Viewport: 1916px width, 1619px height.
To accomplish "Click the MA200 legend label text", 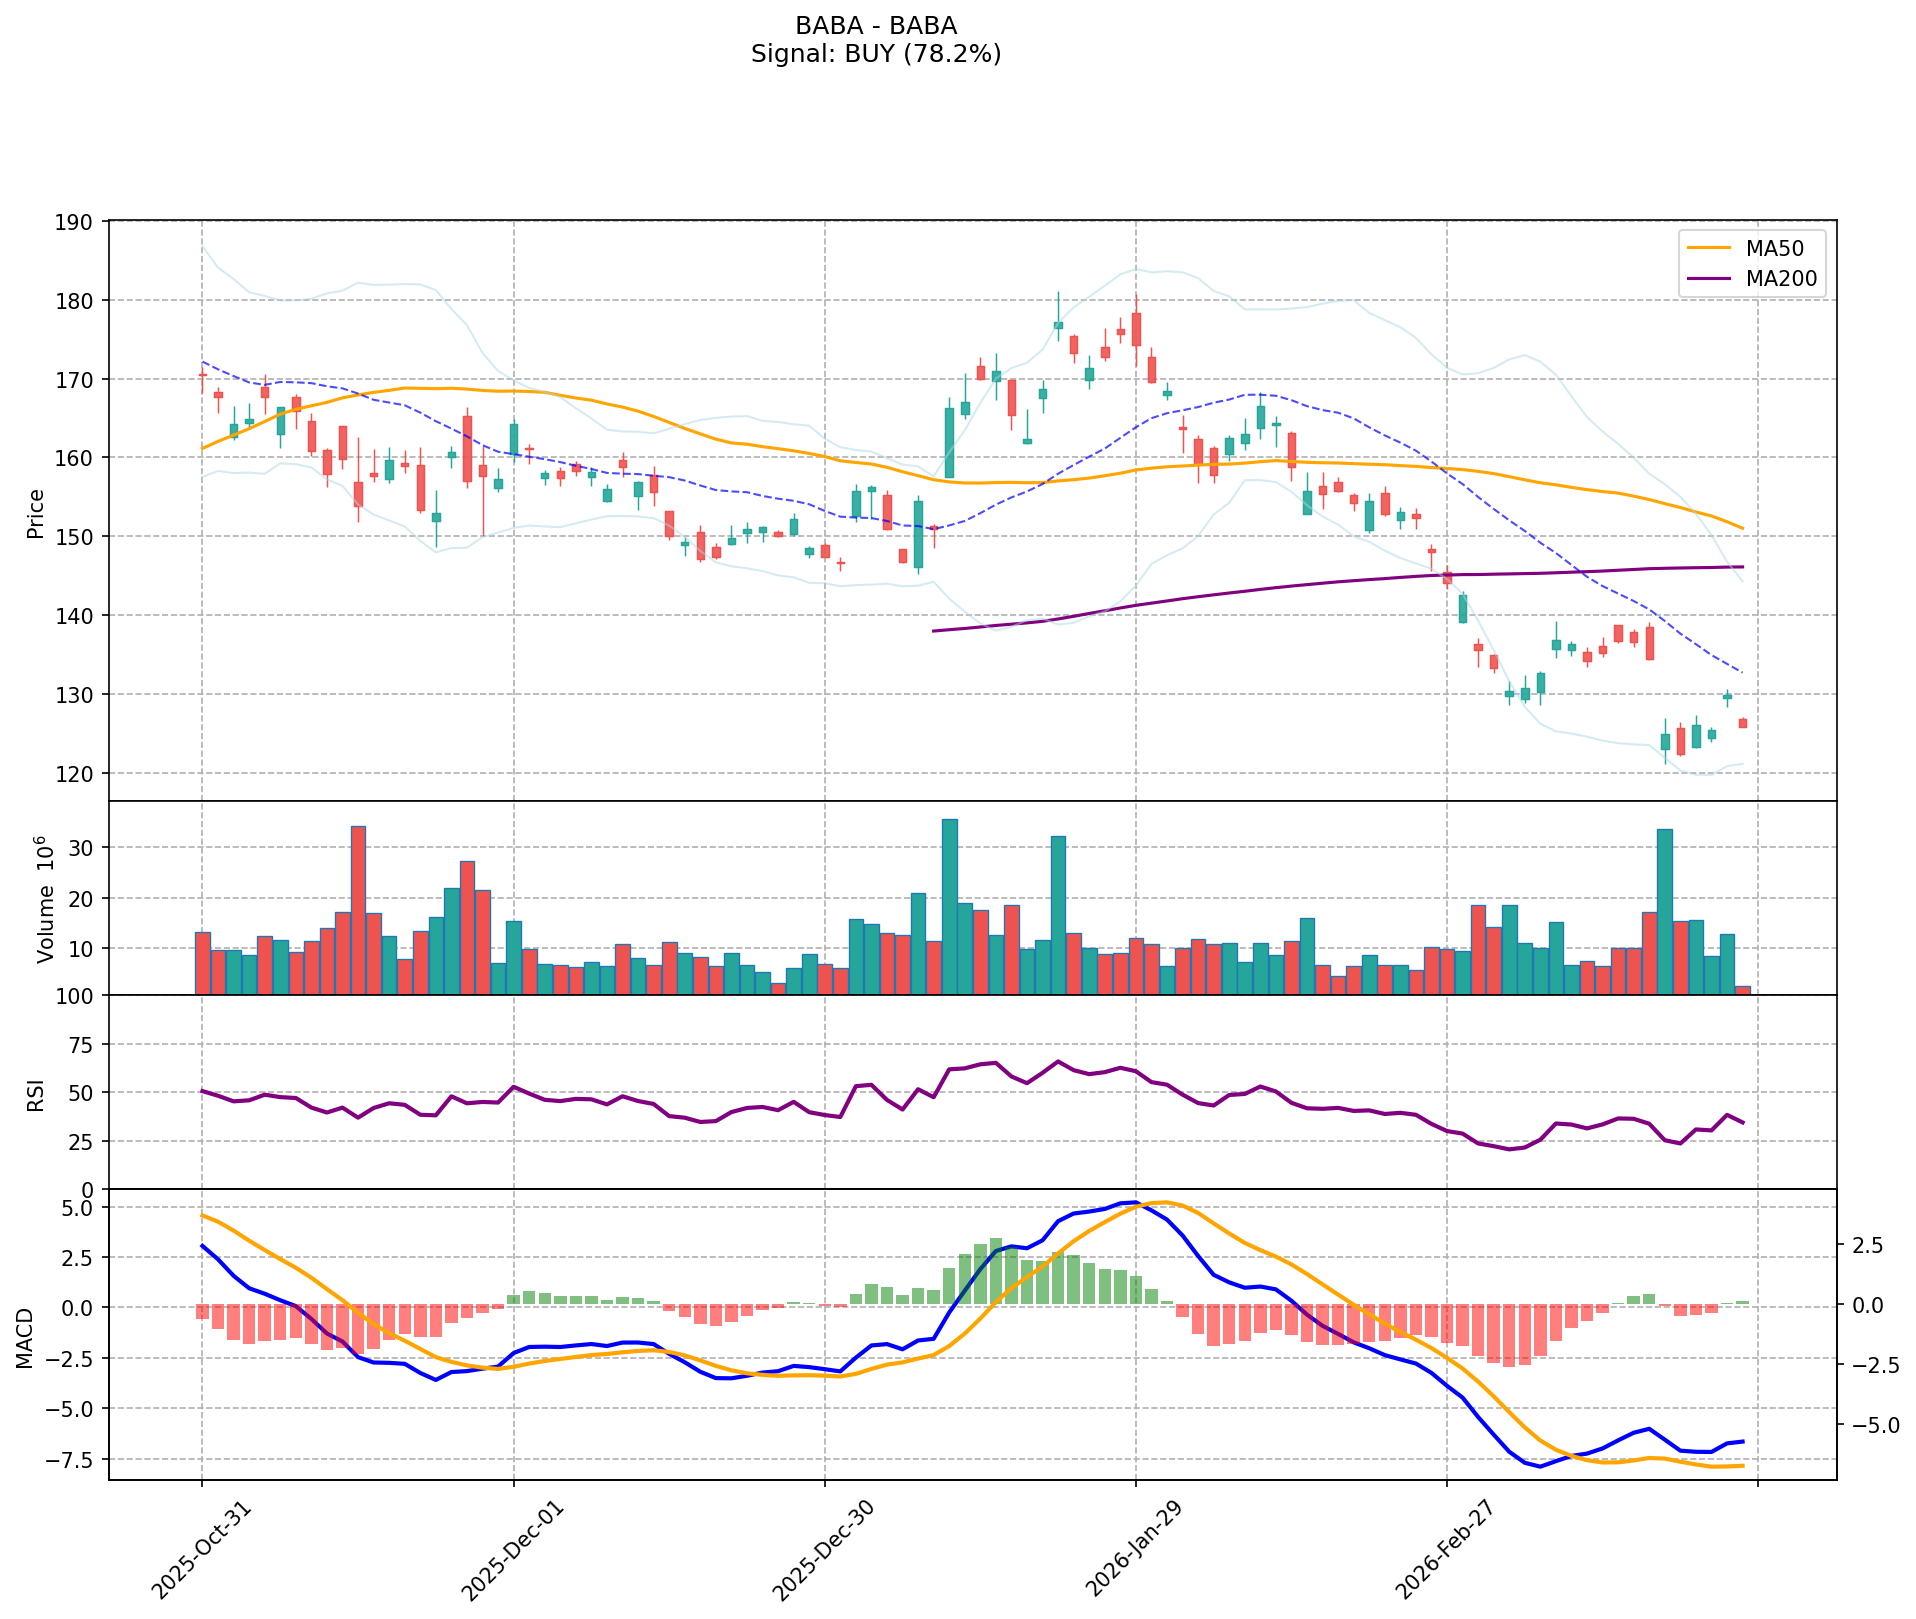I will pos(1781,279).
